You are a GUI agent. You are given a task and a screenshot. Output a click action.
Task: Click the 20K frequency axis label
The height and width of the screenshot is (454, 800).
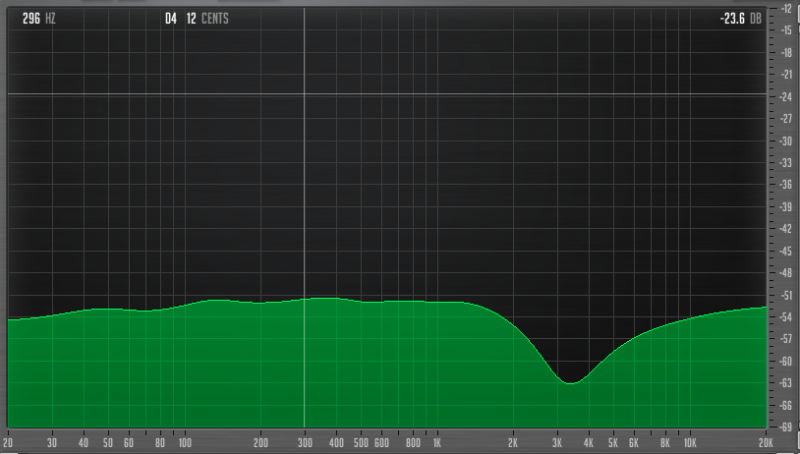point(766,442)
